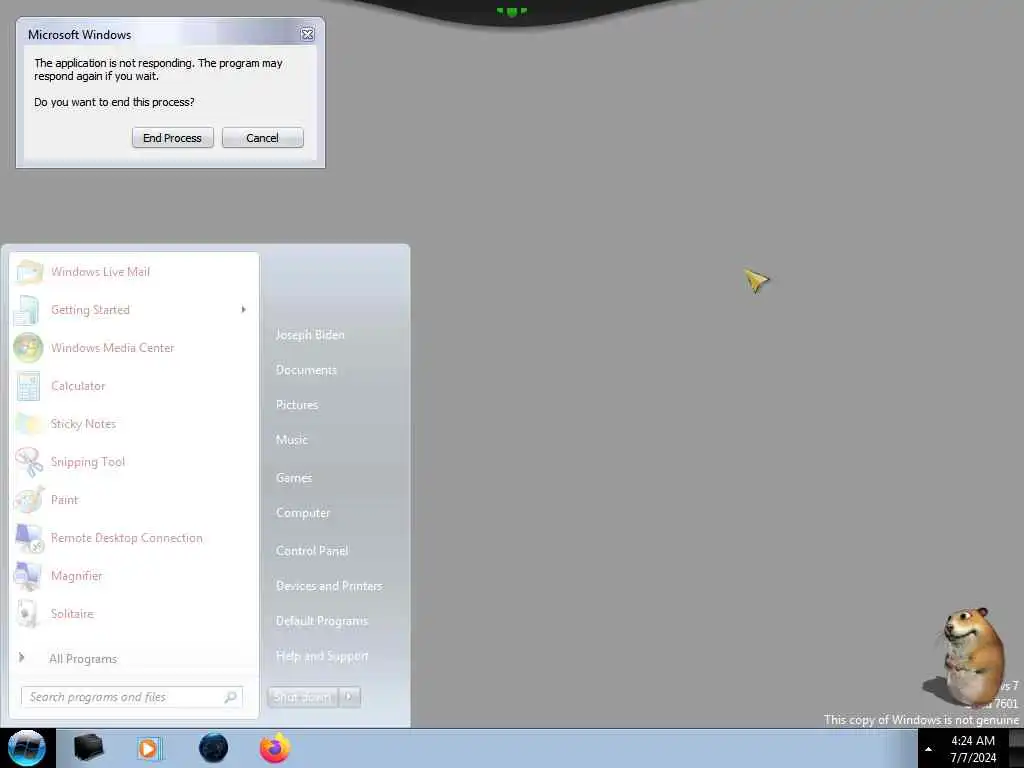
Task: Open the Getting Started icon
Action: [28, 310]
